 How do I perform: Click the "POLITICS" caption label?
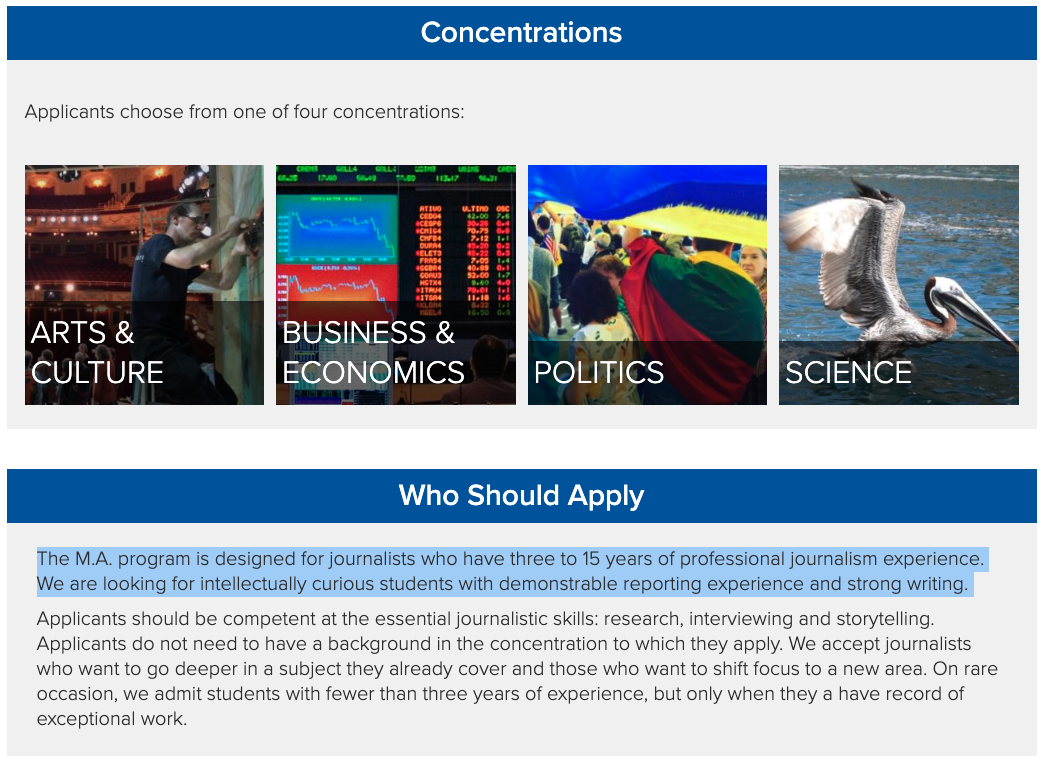tap(598, 373)
